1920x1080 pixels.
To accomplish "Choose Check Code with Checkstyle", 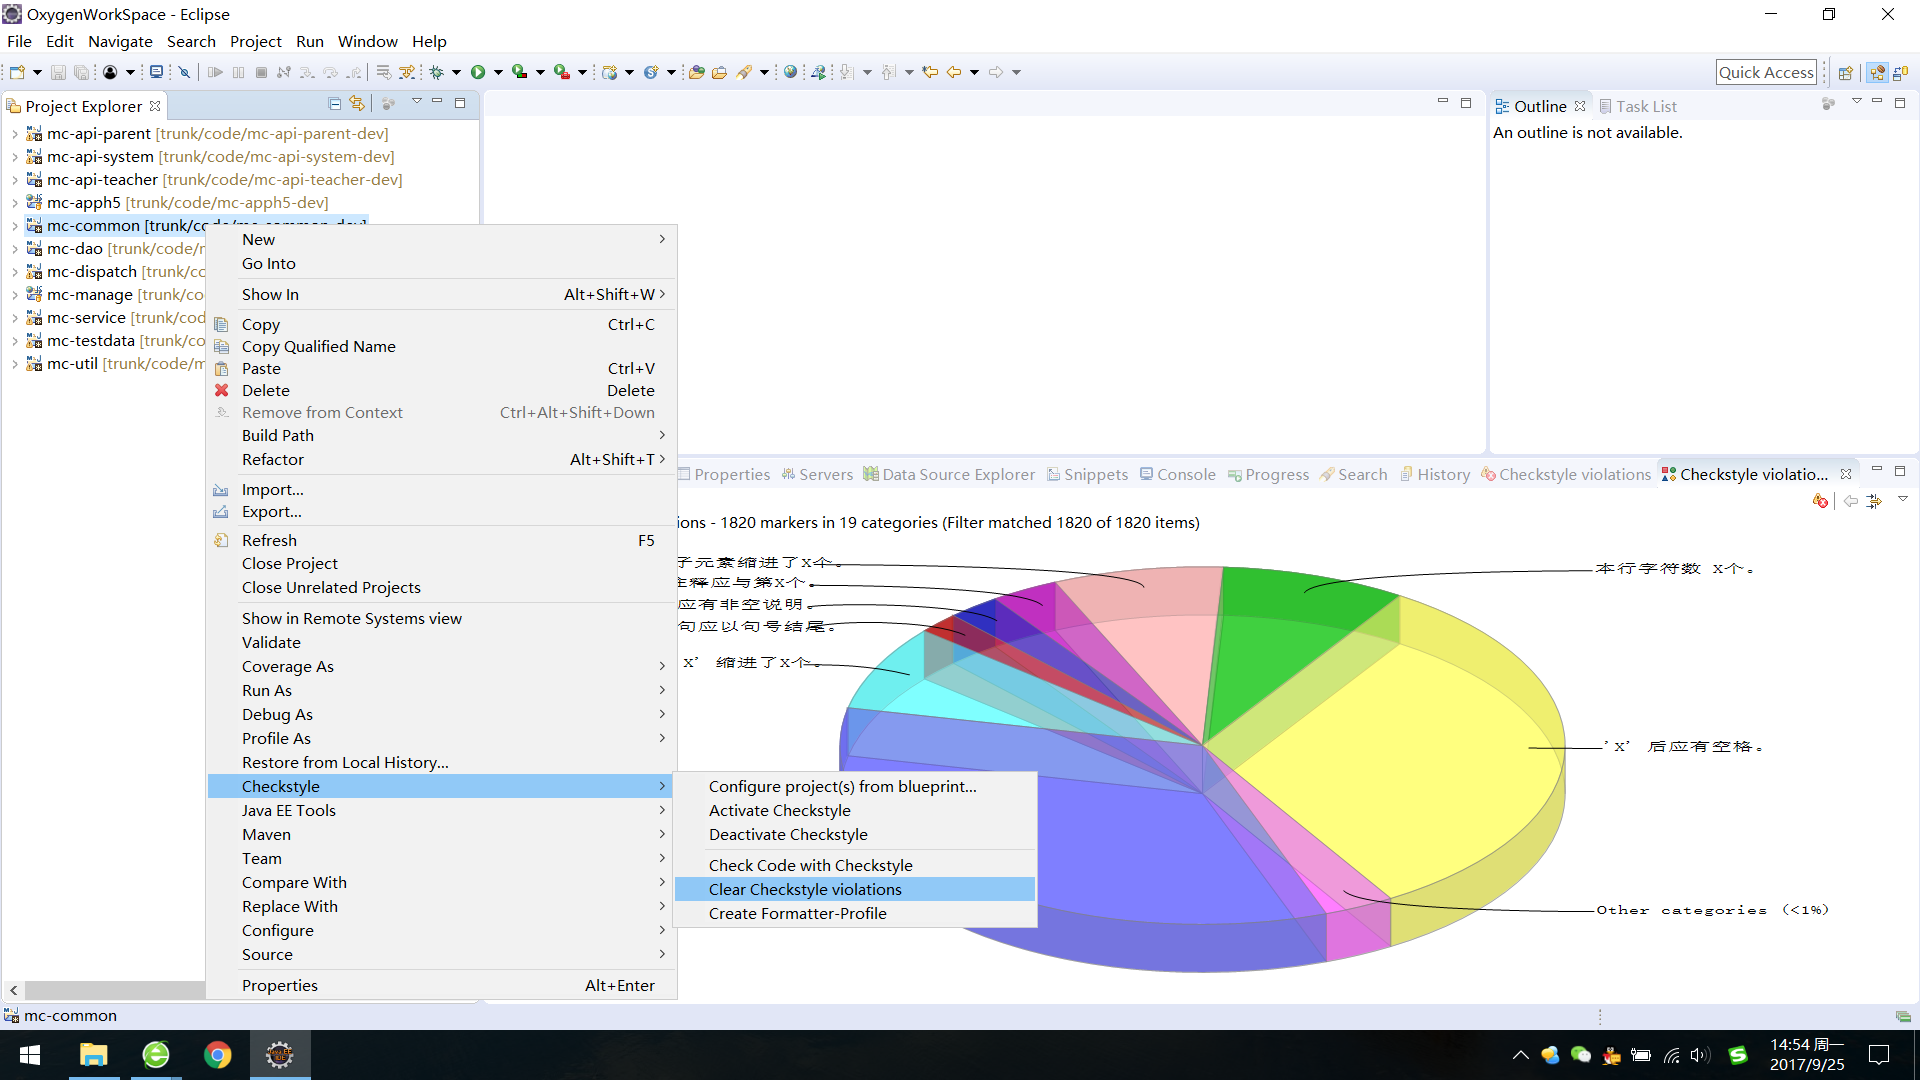I will click(855, 865).
